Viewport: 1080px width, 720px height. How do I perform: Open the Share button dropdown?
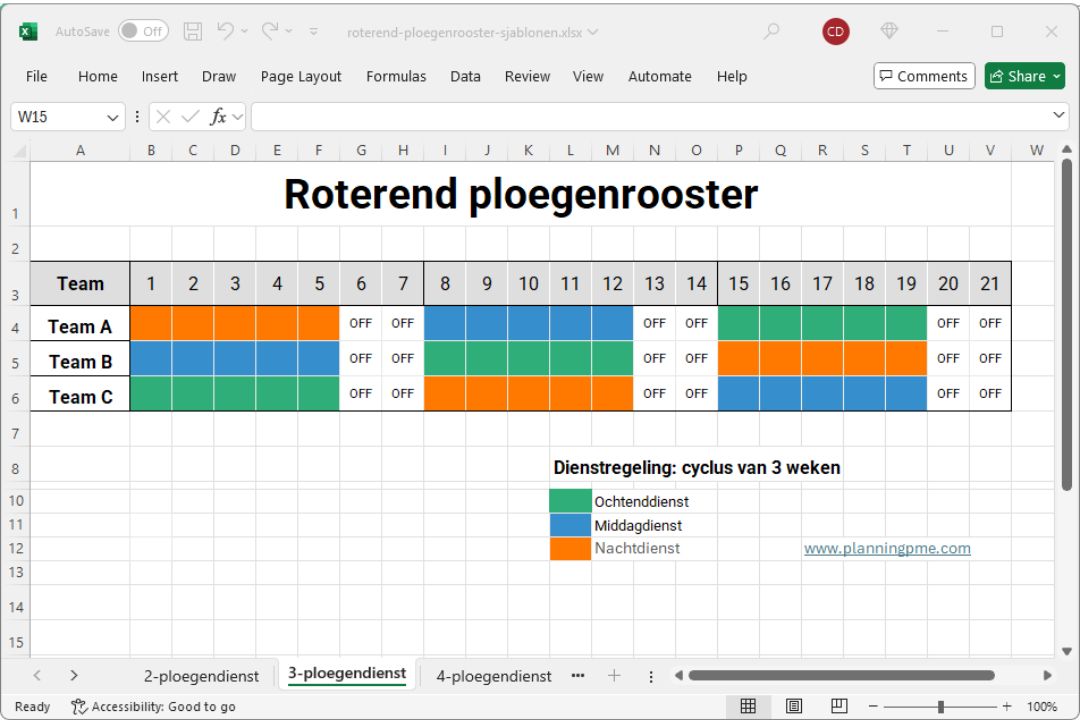click(1057, 76)
